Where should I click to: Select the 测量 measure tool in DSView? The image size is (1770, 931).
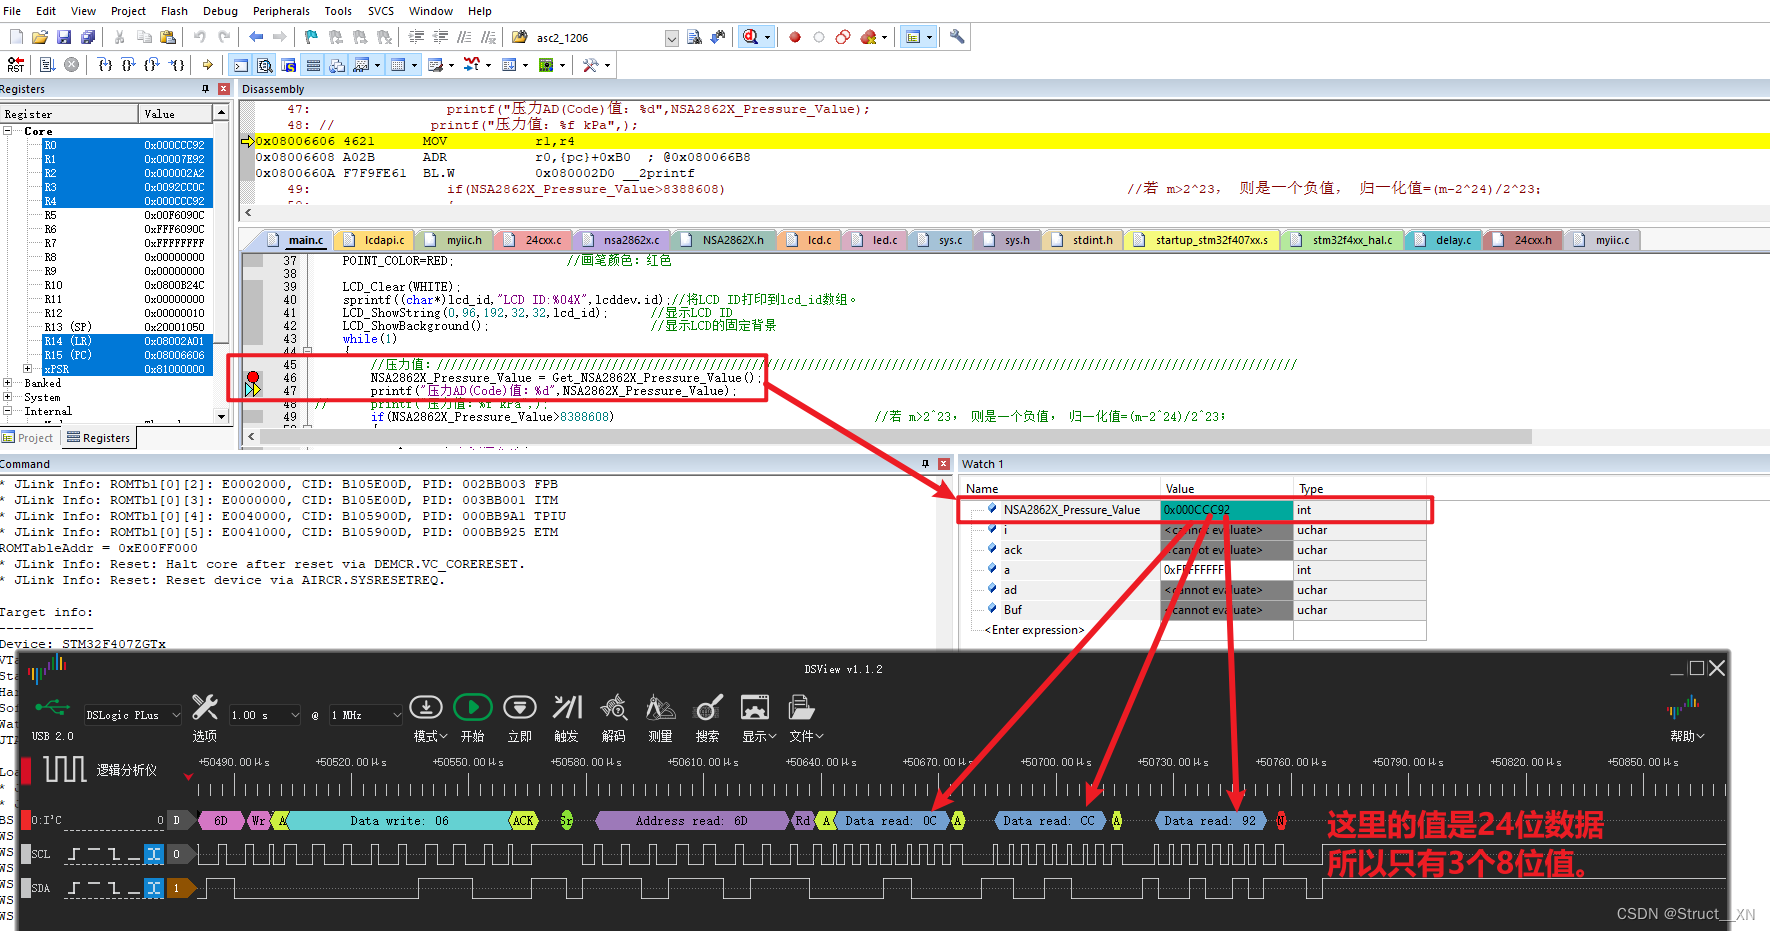pos(659,707)
